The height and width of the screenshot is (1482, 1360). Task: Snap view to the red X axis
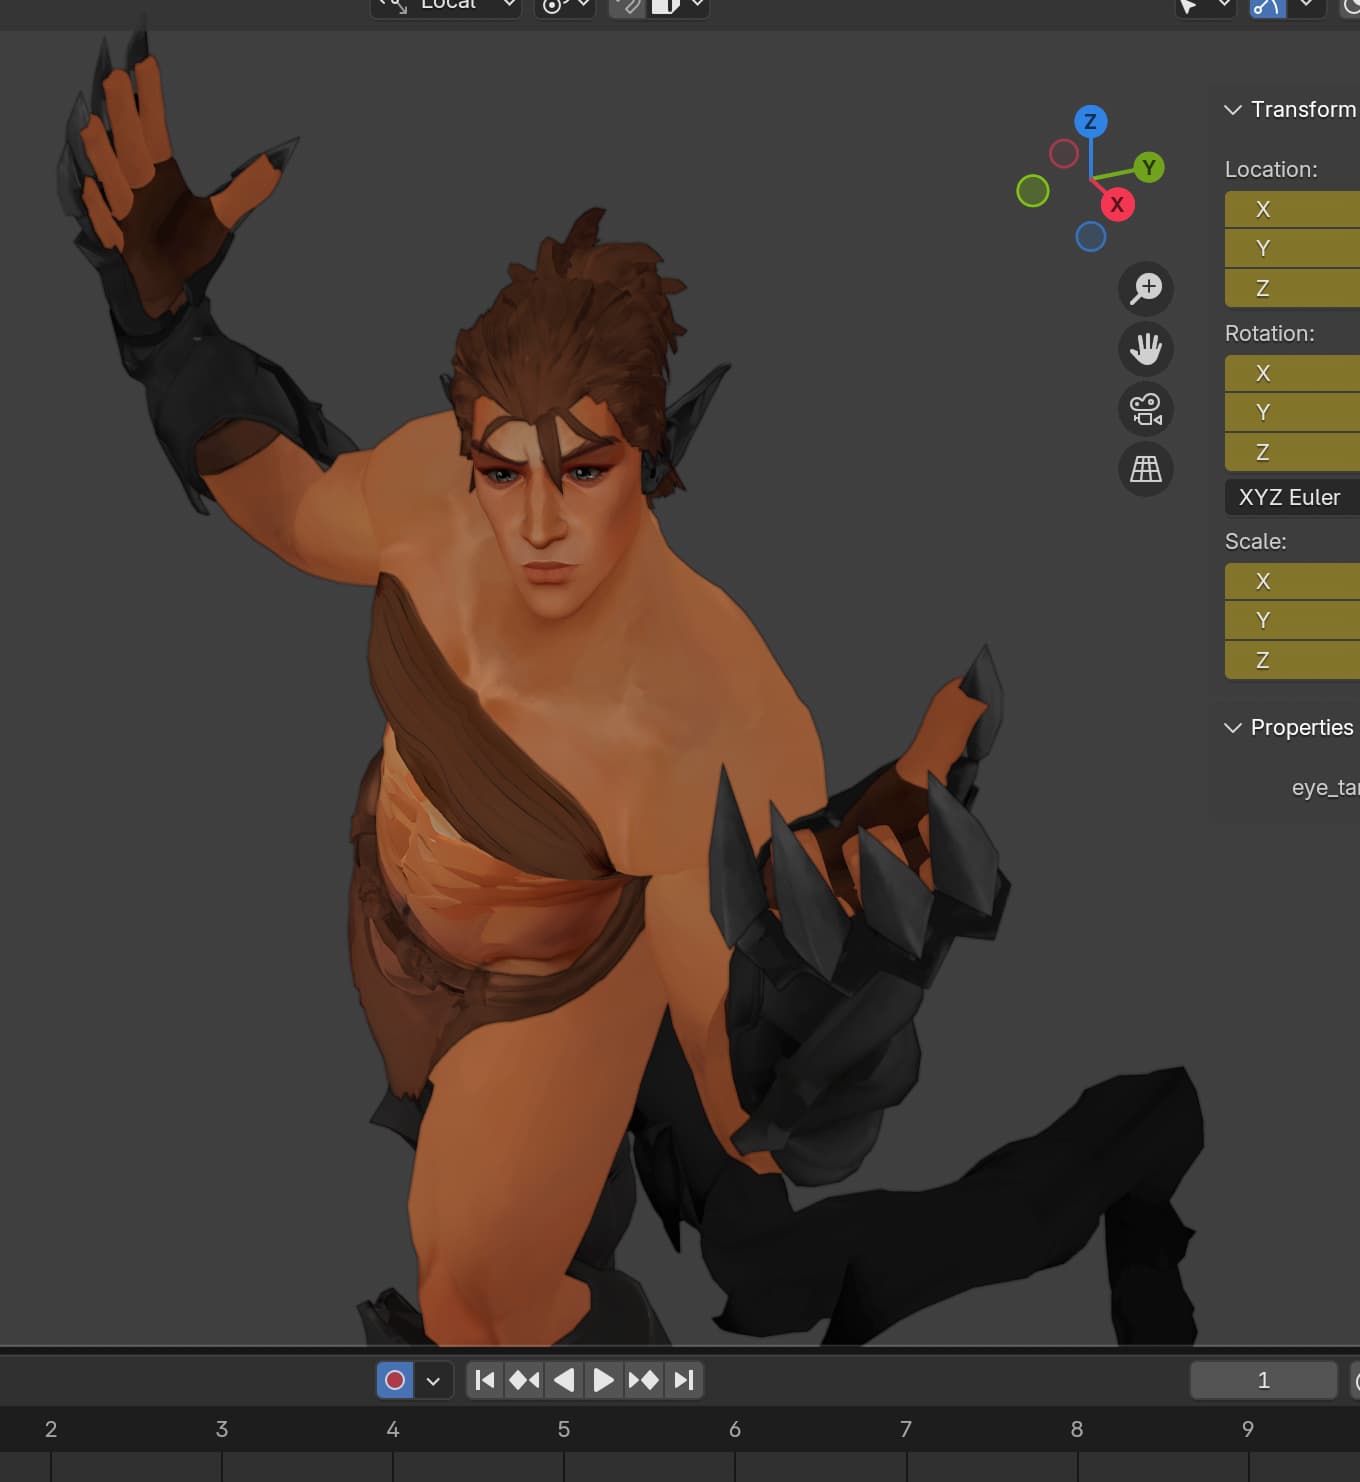1117,205
